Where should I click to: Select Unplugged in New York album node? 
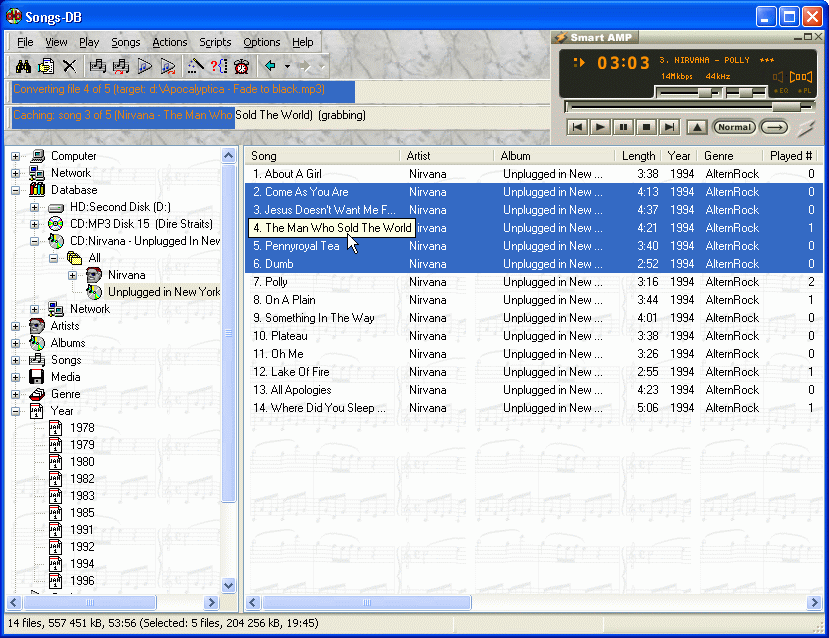[163, 292]
